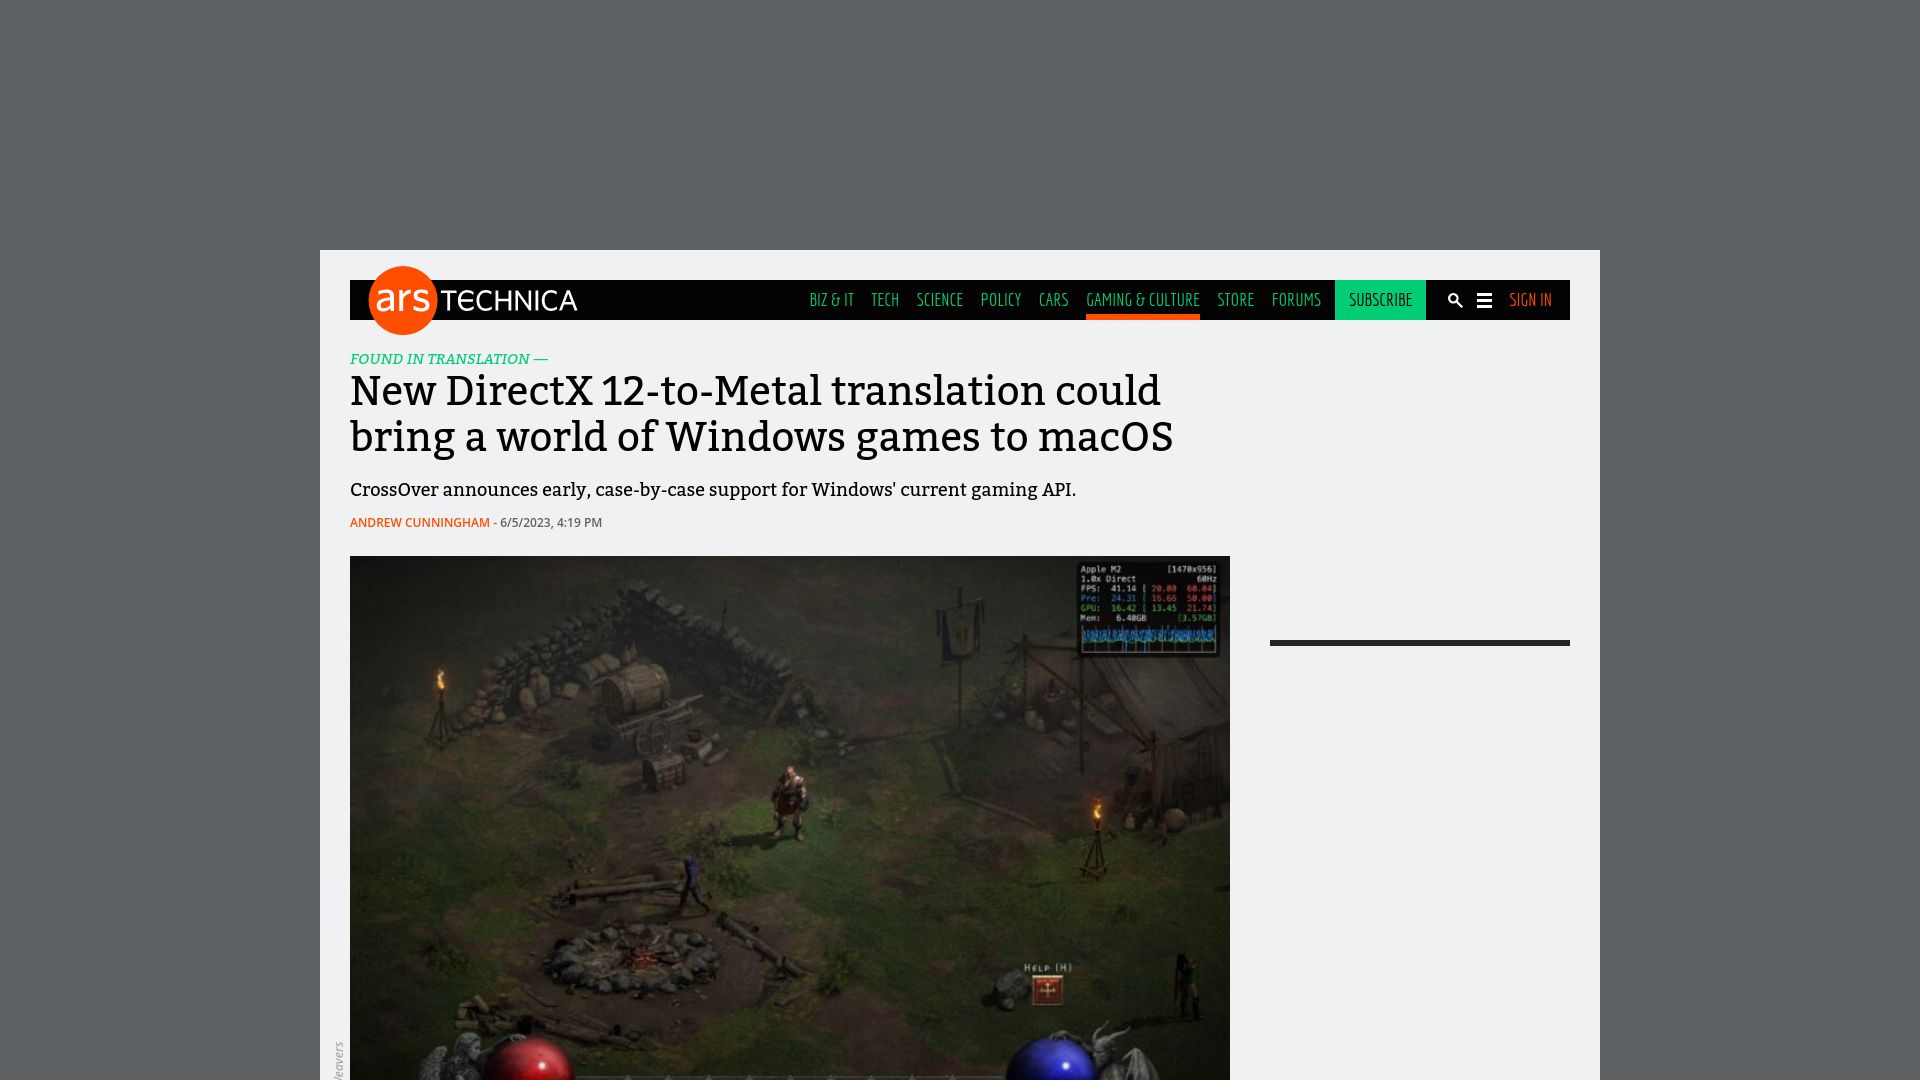1920x1080 pixels.
Task: Open the Biz & IT section
Action: coord(831,300)
